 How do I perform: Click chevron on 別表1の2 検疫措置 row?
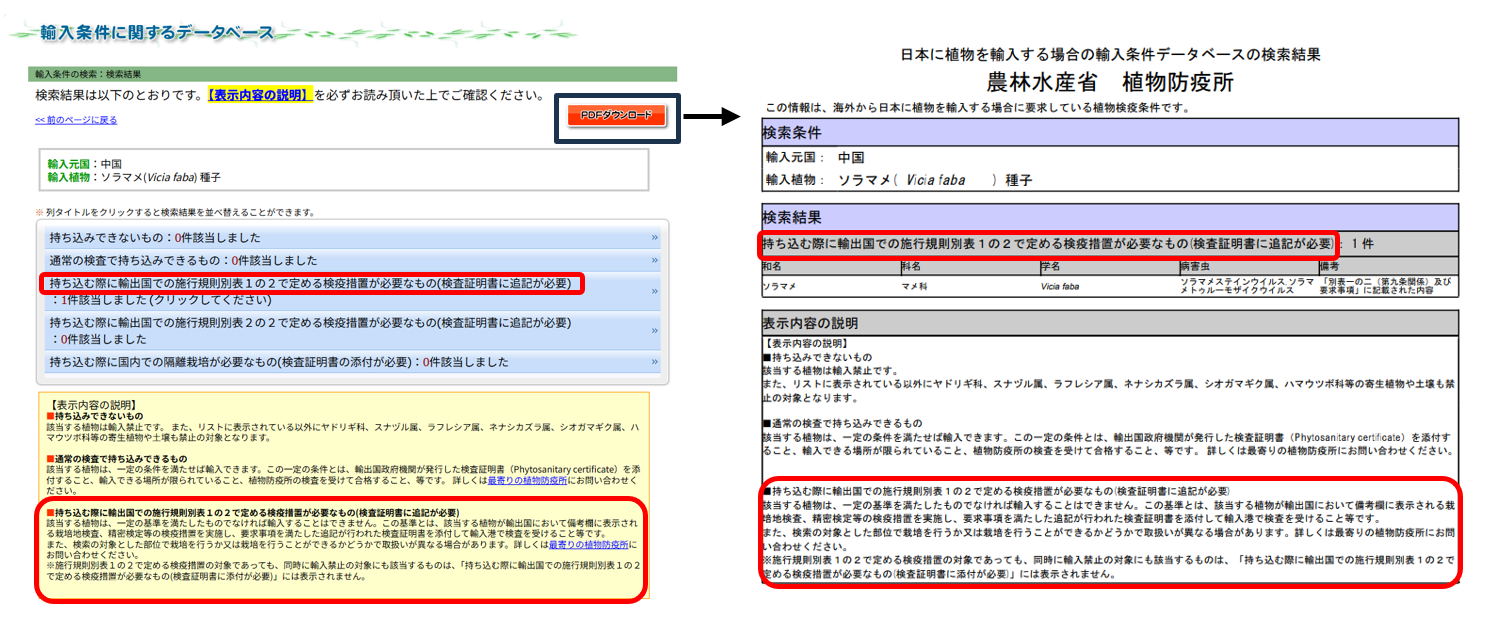click(654, 291)
